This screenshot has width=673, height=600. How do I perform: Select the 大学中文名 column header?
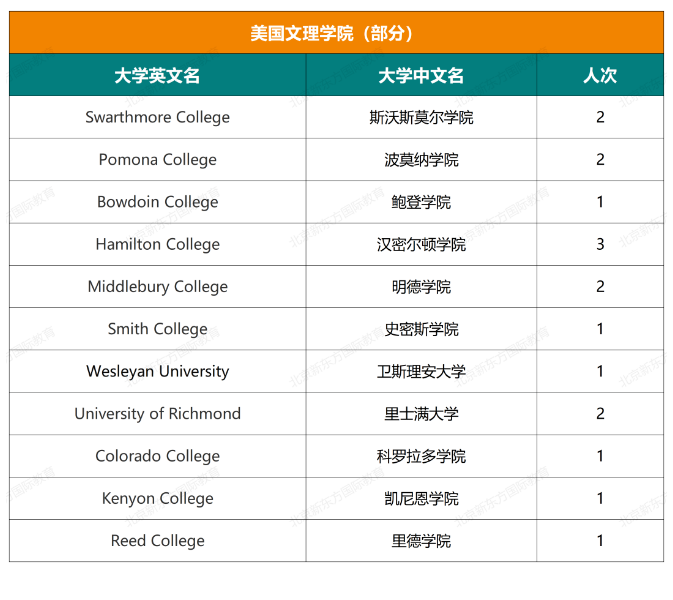[421, 75]
